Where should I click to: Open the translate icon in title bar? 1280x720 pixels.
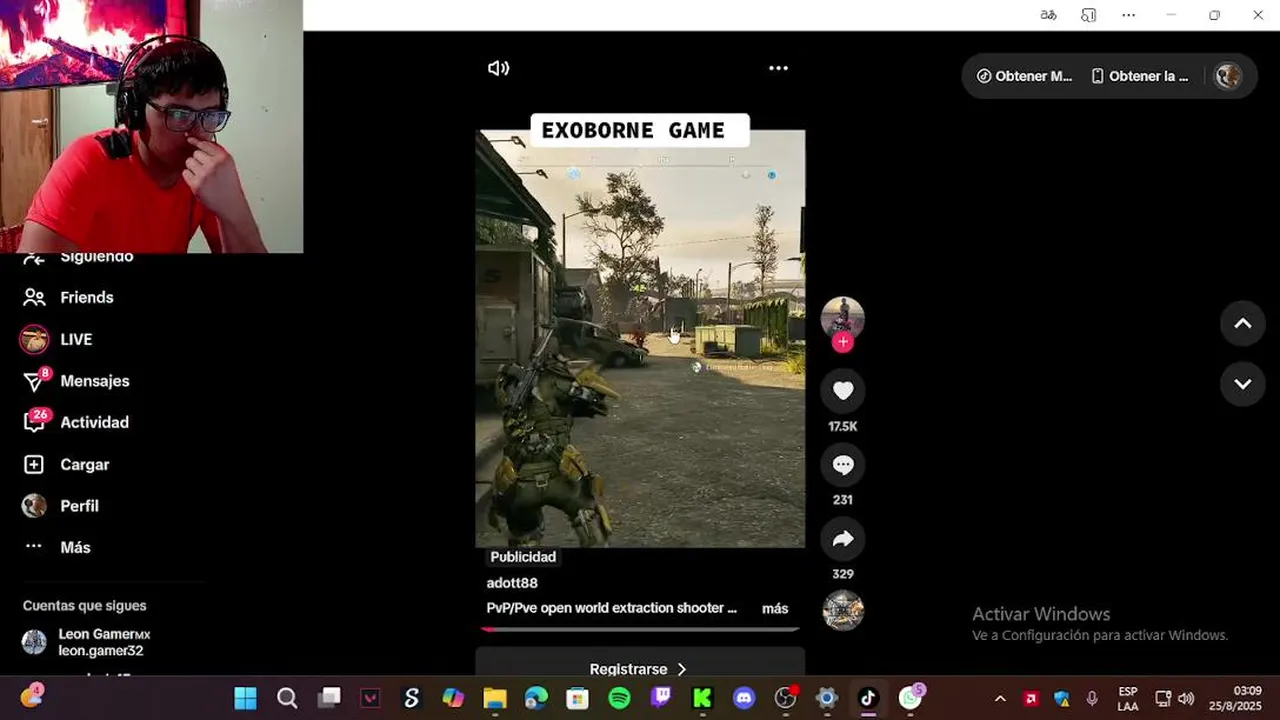[x=1048, y=15]
